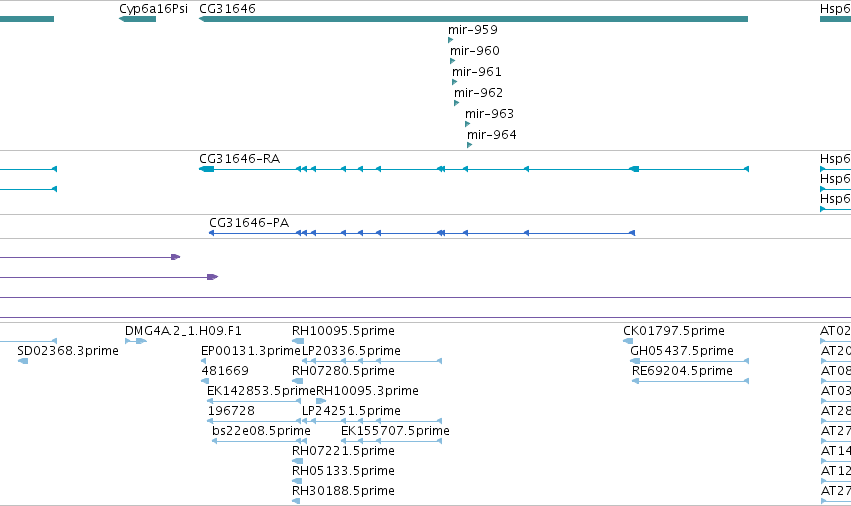Click the CG31646-RA terminal exon block

point(206,169)
